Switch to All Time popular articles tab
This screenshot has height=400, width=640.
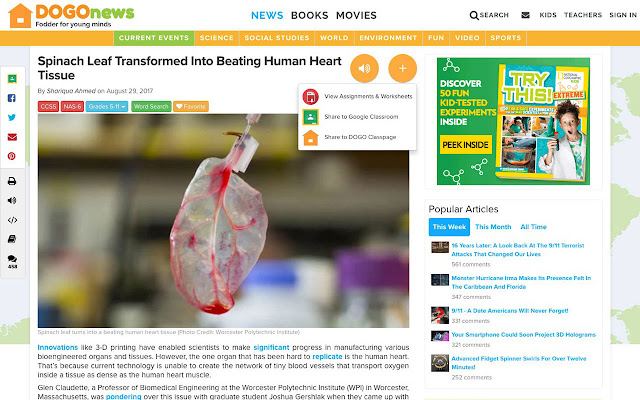[533, 227]
